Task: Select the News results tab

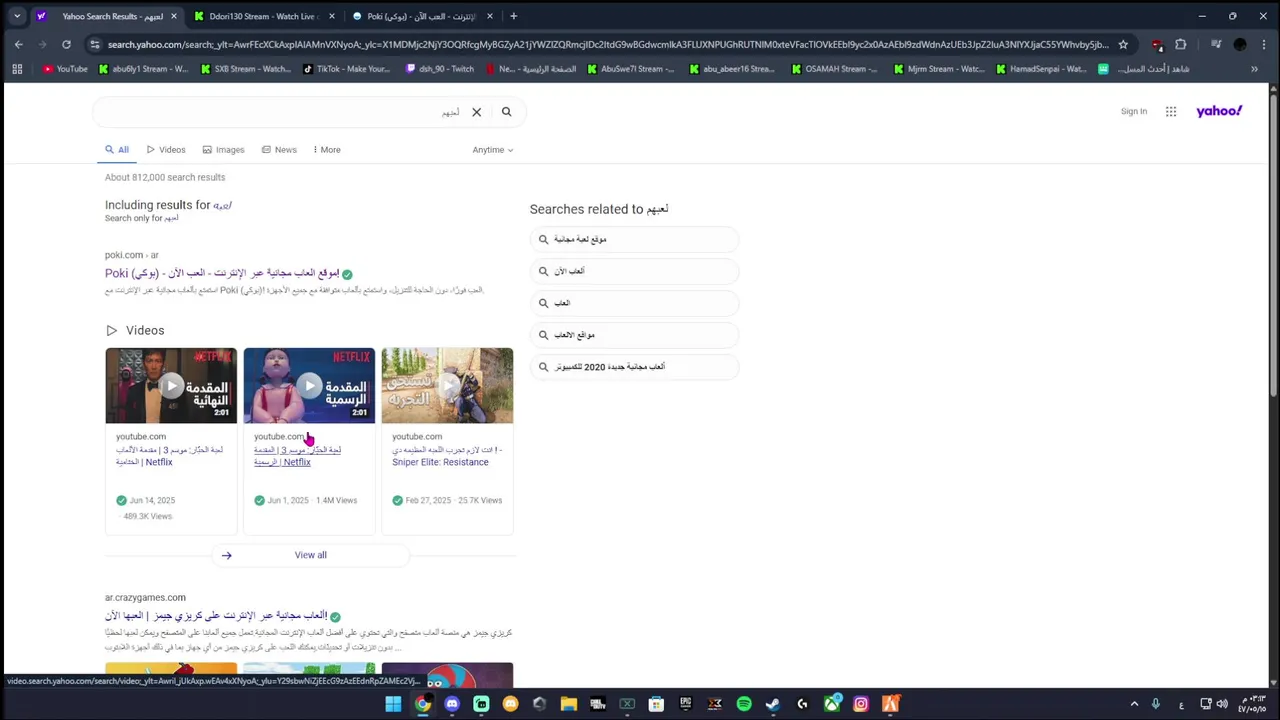Action: [x=279, y=150]
